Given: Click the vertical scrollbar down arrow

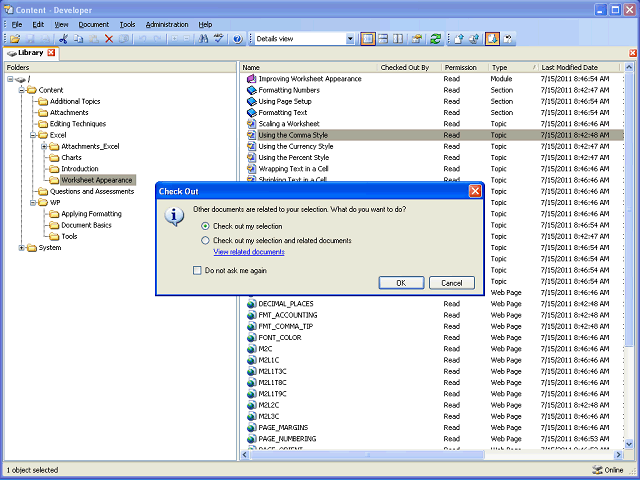Looking at the screenshot, I should click(629, 444).
